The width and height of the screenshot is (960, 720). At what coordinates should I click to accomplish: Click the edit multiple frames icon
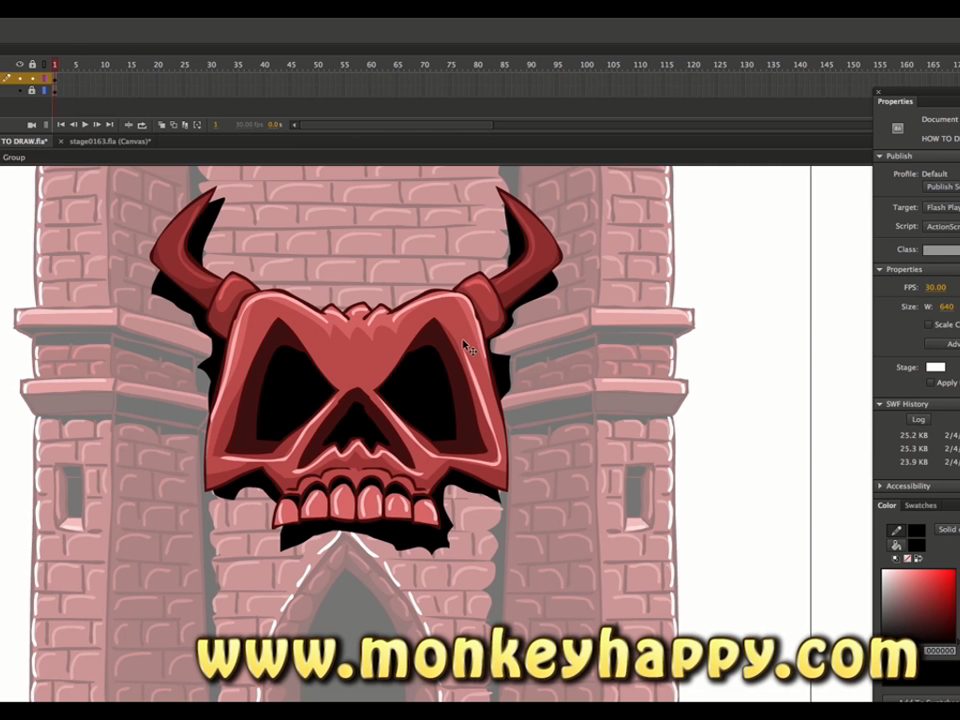point(185,125)
